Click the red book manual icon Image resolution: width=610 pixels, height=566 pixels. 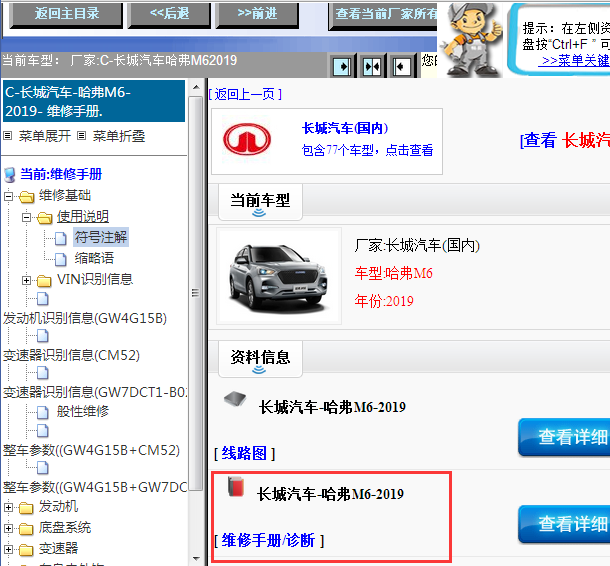click(236, 489)
